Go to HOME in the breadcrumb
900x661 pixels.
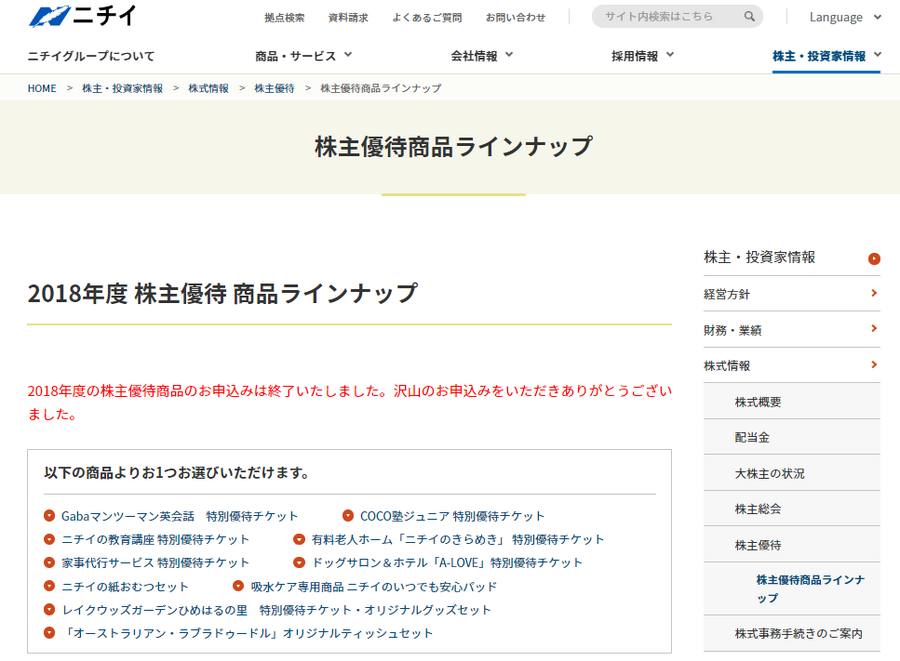pyautogui.click(x=42, y=88)
